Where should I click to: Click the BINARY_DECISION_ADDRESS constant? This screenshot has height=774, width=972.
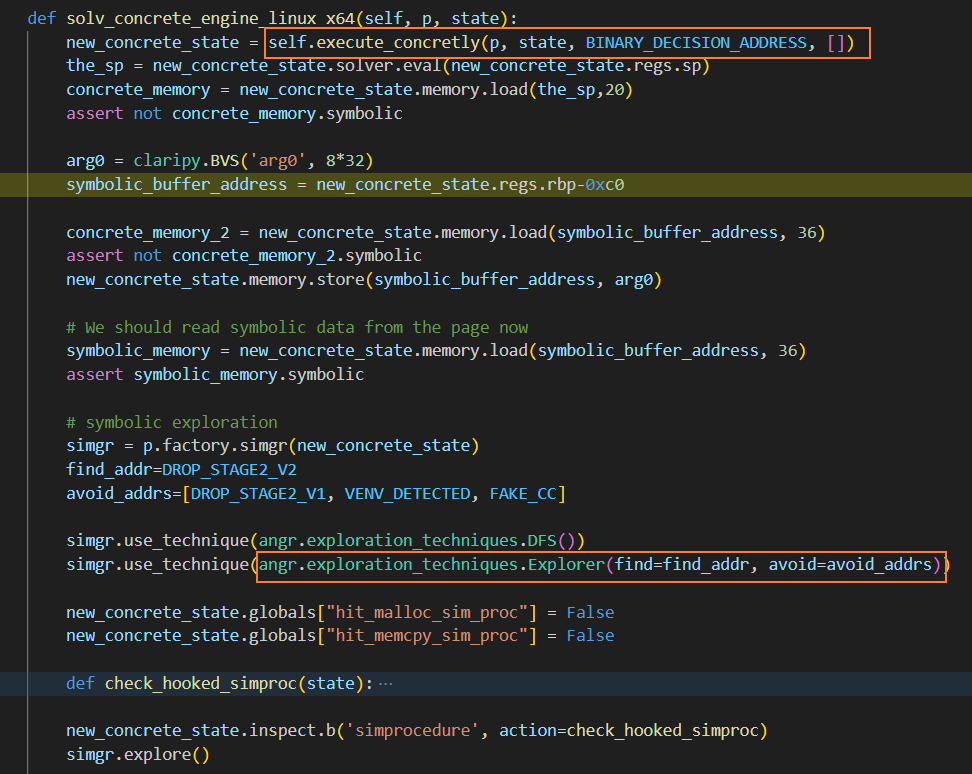696,43
